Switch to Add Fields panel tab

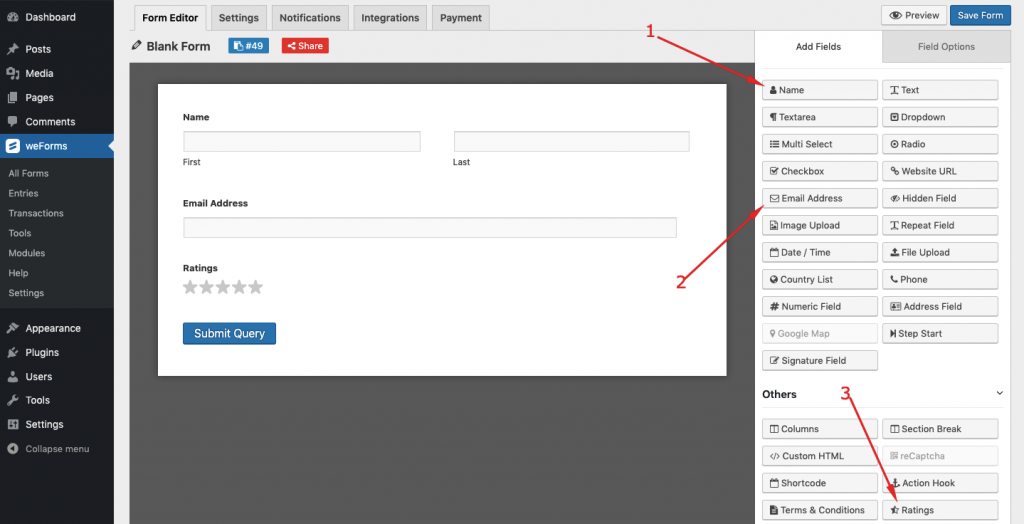818,46
